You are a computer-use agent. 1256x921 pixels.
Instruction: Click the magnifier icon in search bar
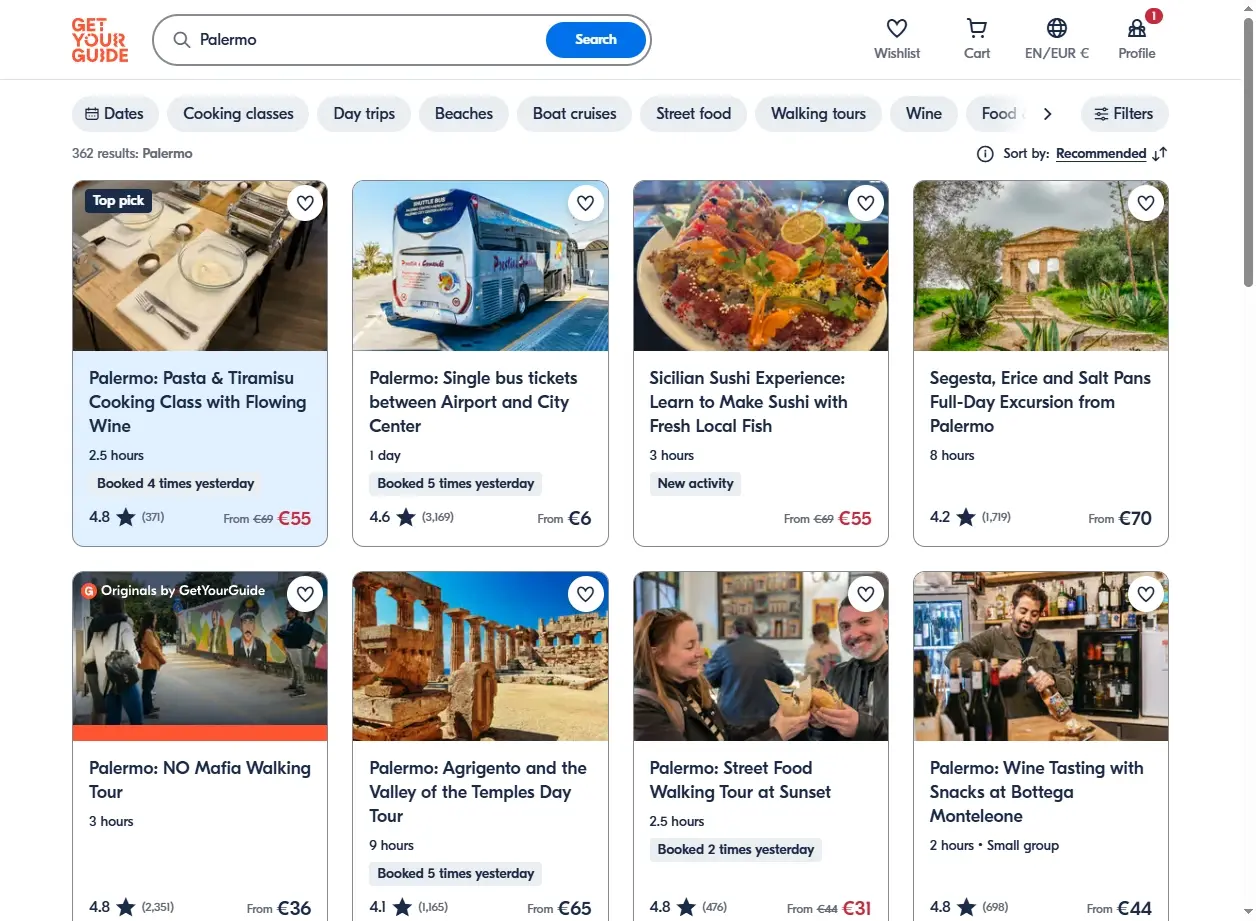click(x=182, y=40)
